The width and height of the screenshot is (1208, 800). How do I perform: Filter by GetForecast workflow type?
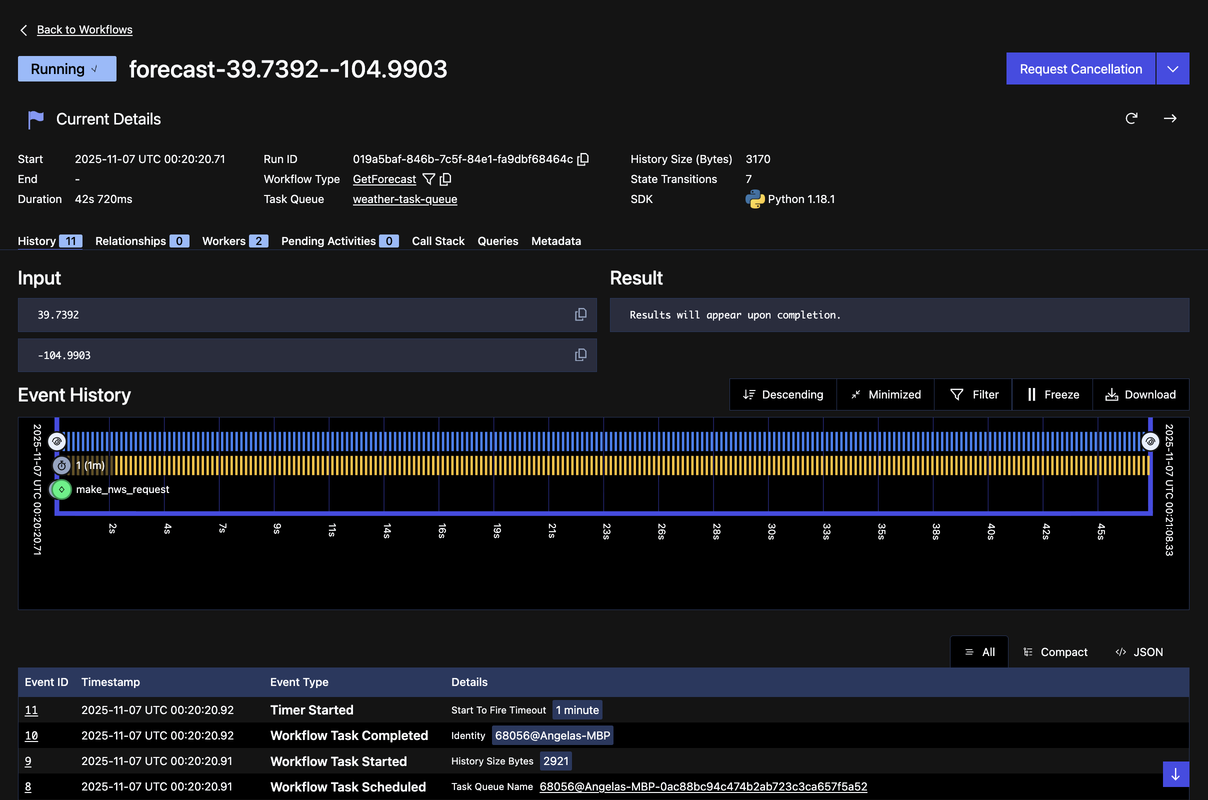429,179
